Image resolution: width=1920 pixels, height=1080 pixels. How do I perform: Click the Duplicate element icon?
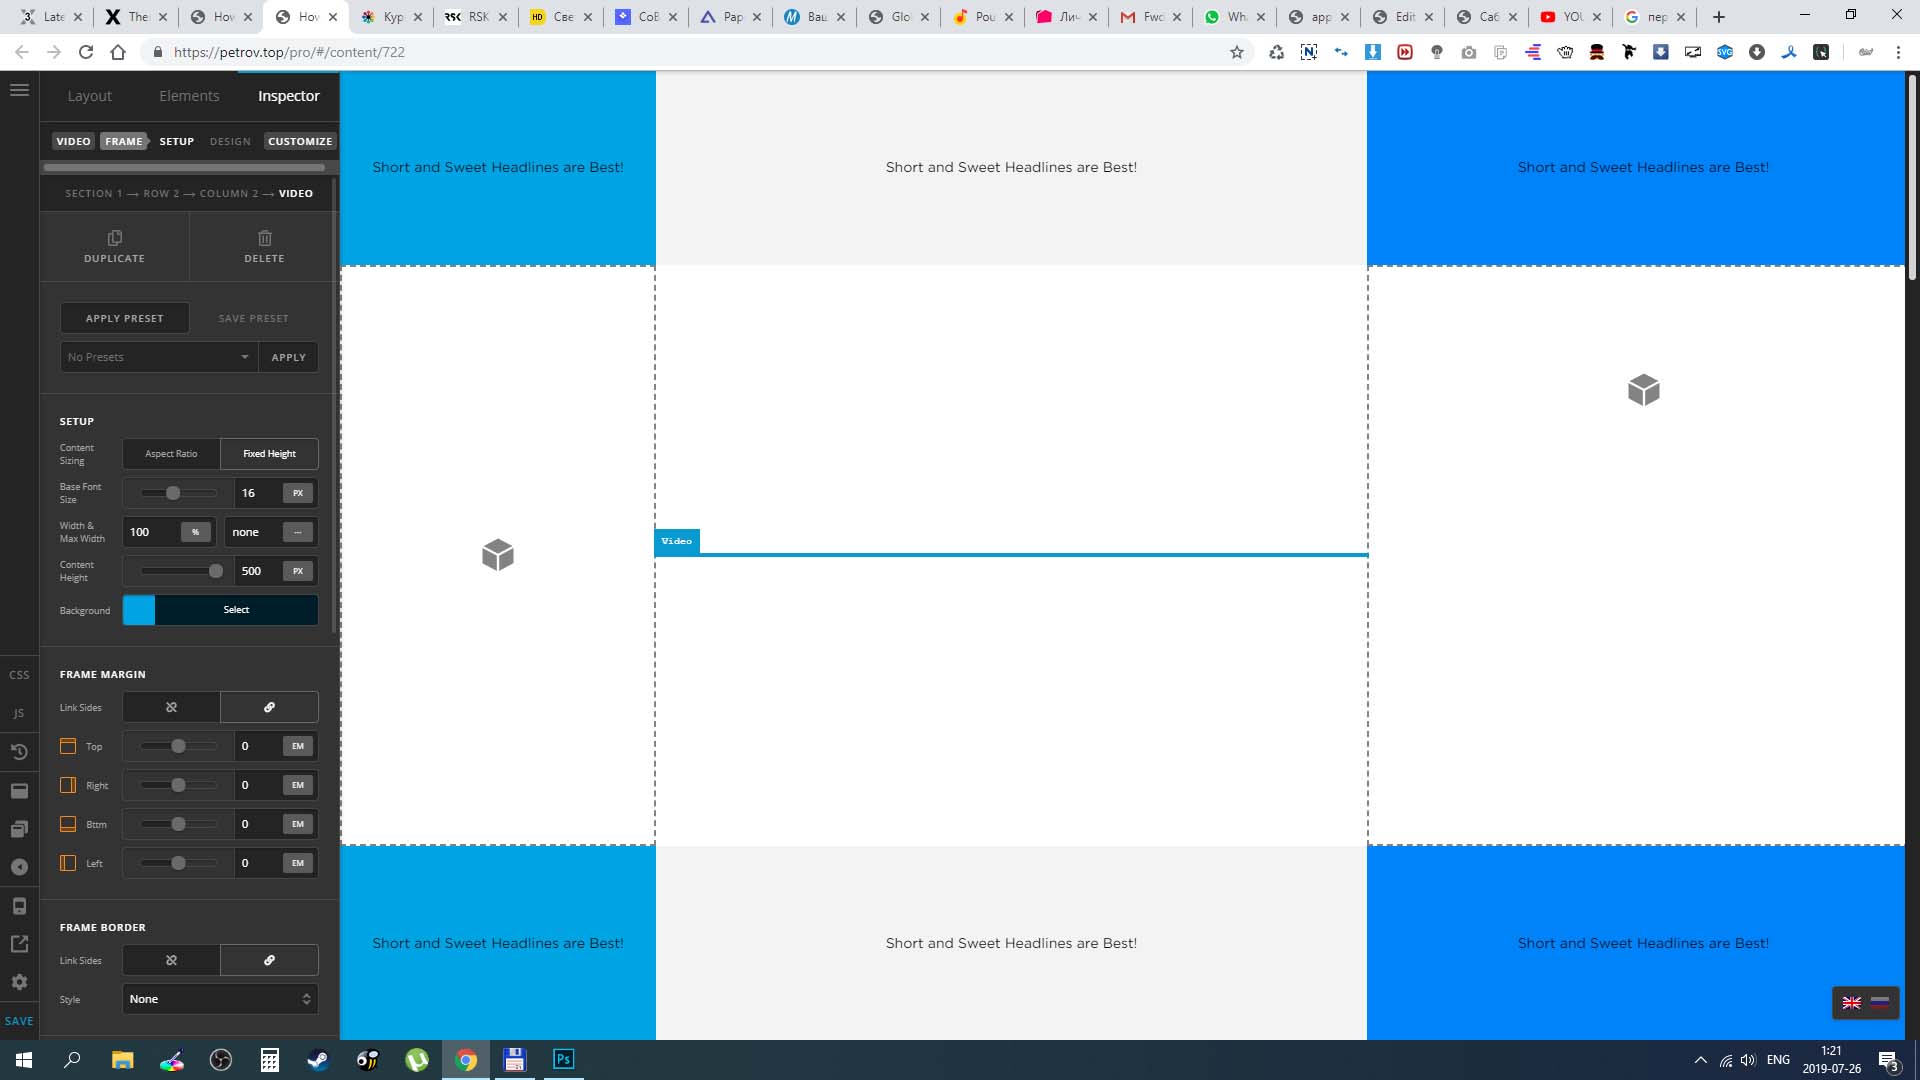(114, 238)
